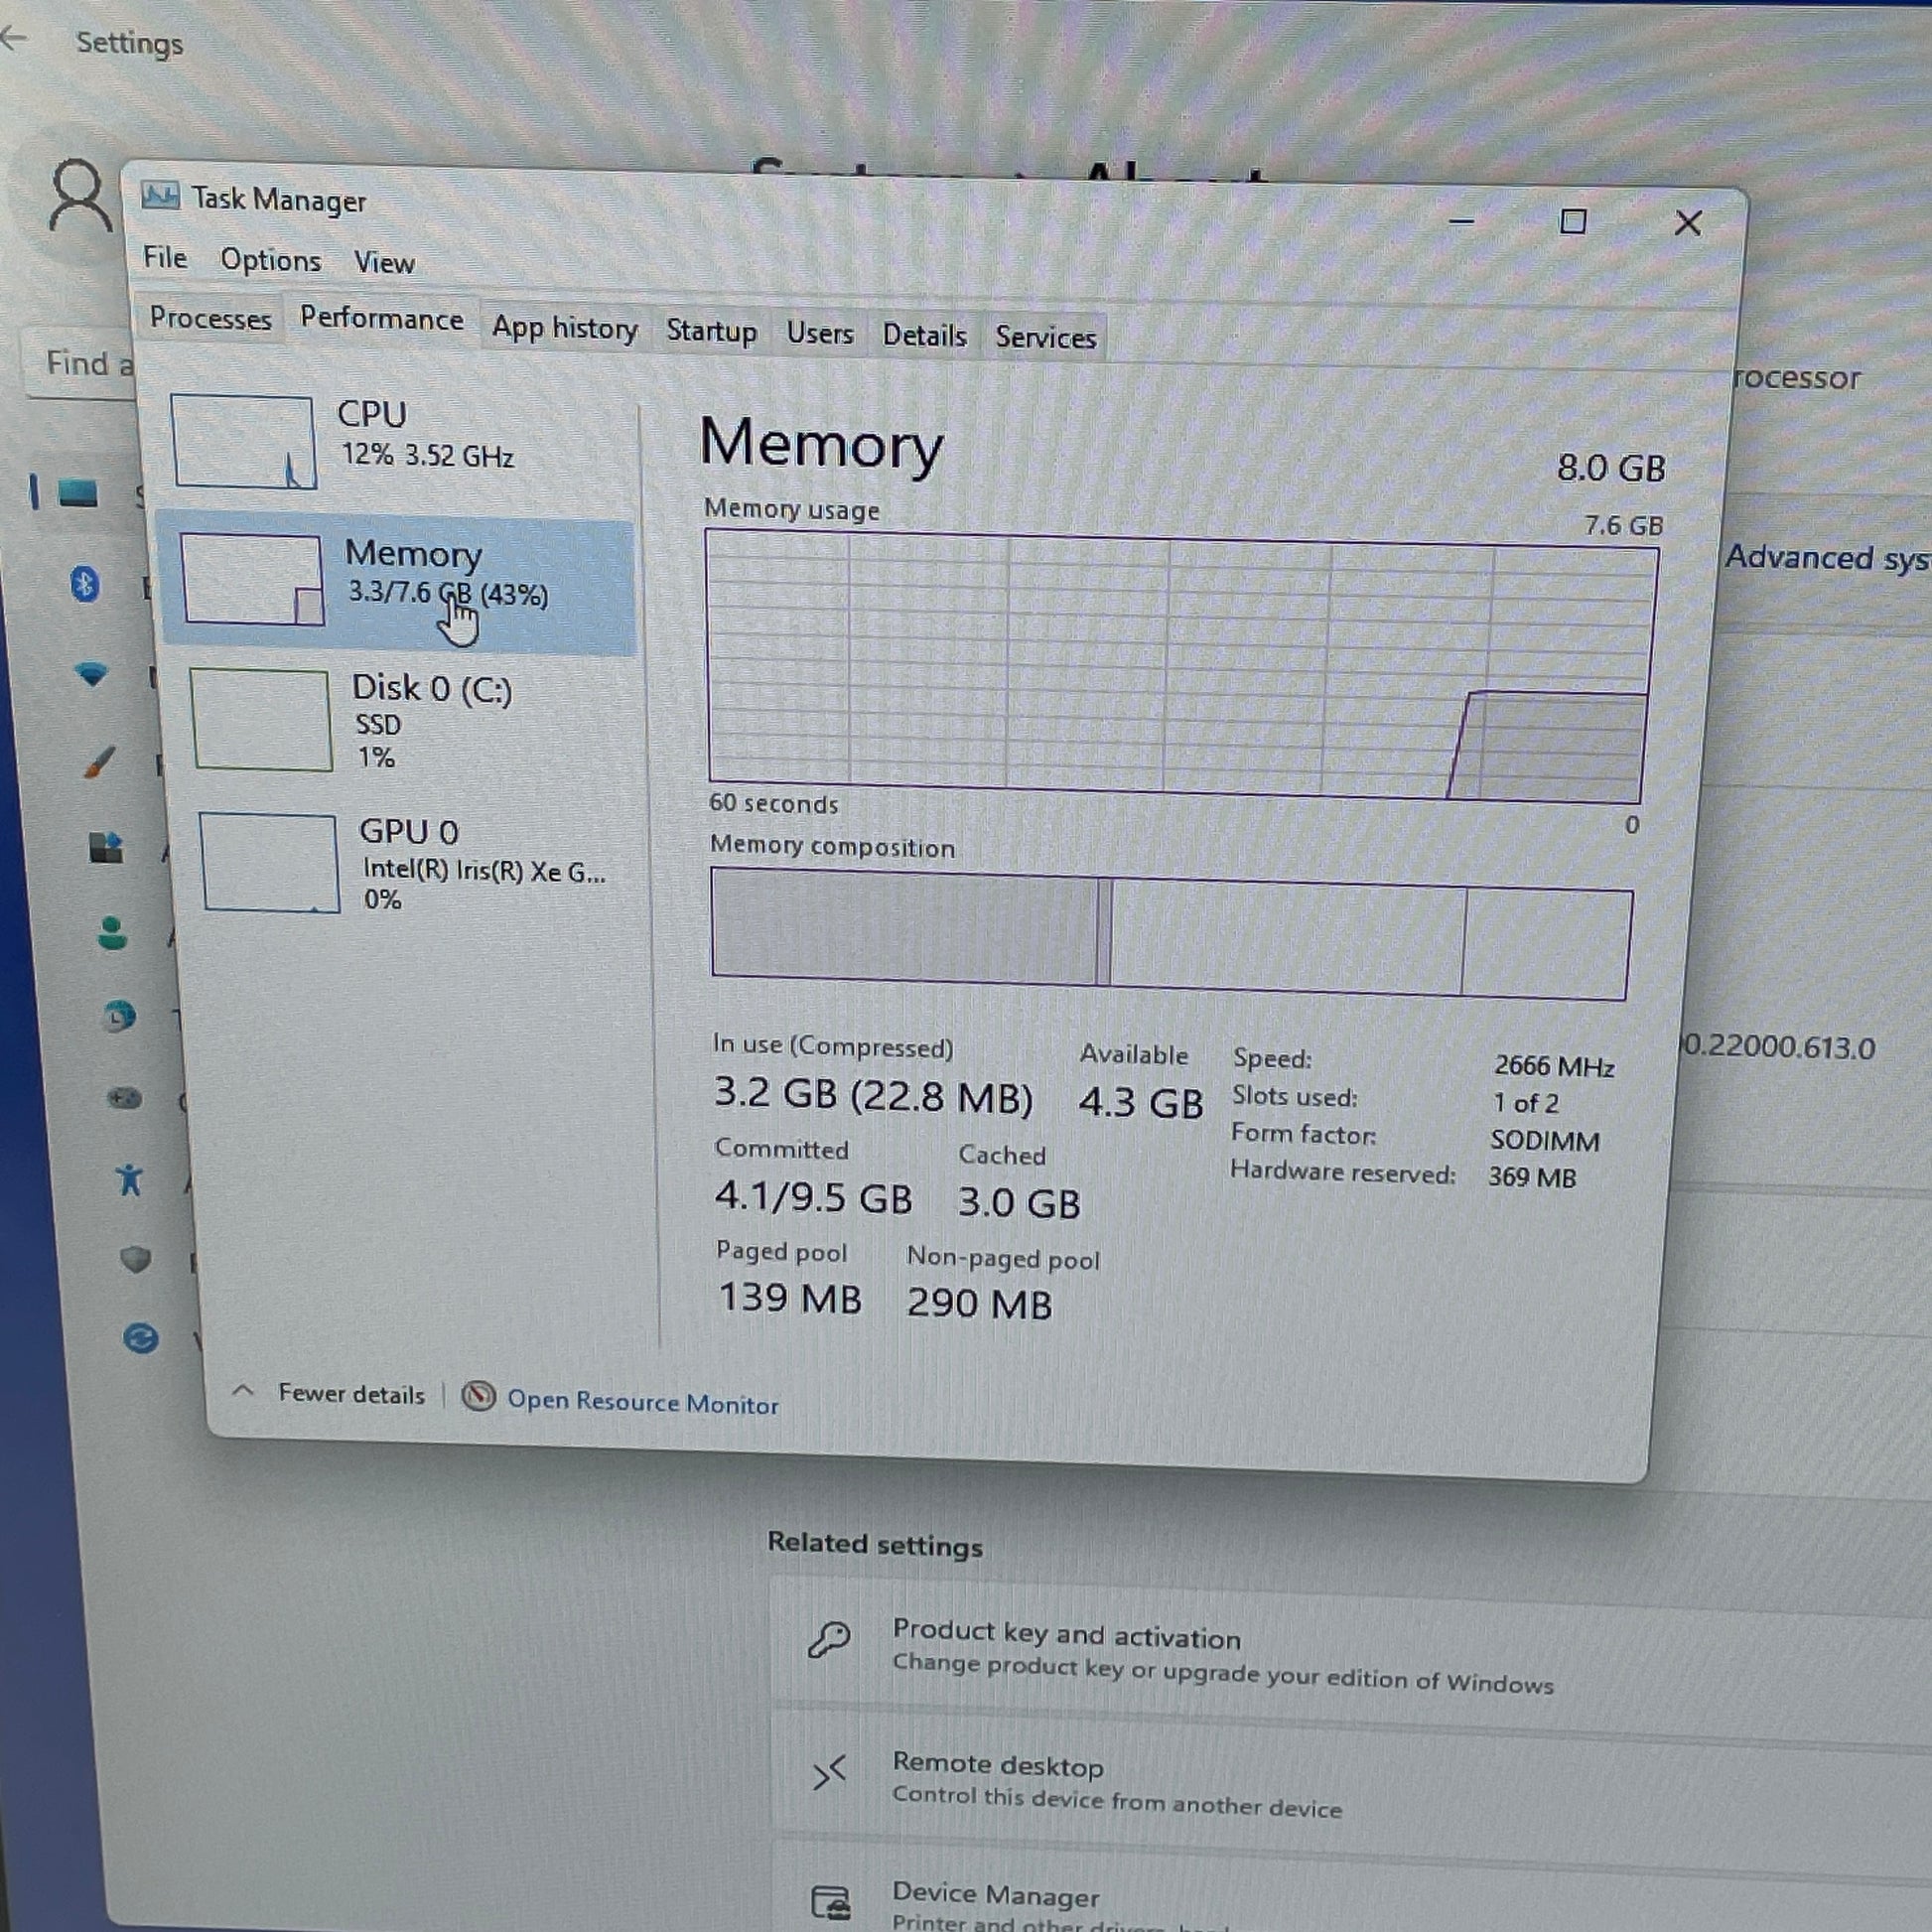Click the Accessibility icon in the Settings sidebar
Screen dimensions: 1932x1932
pyautogui.click(x=129, y=1180)
